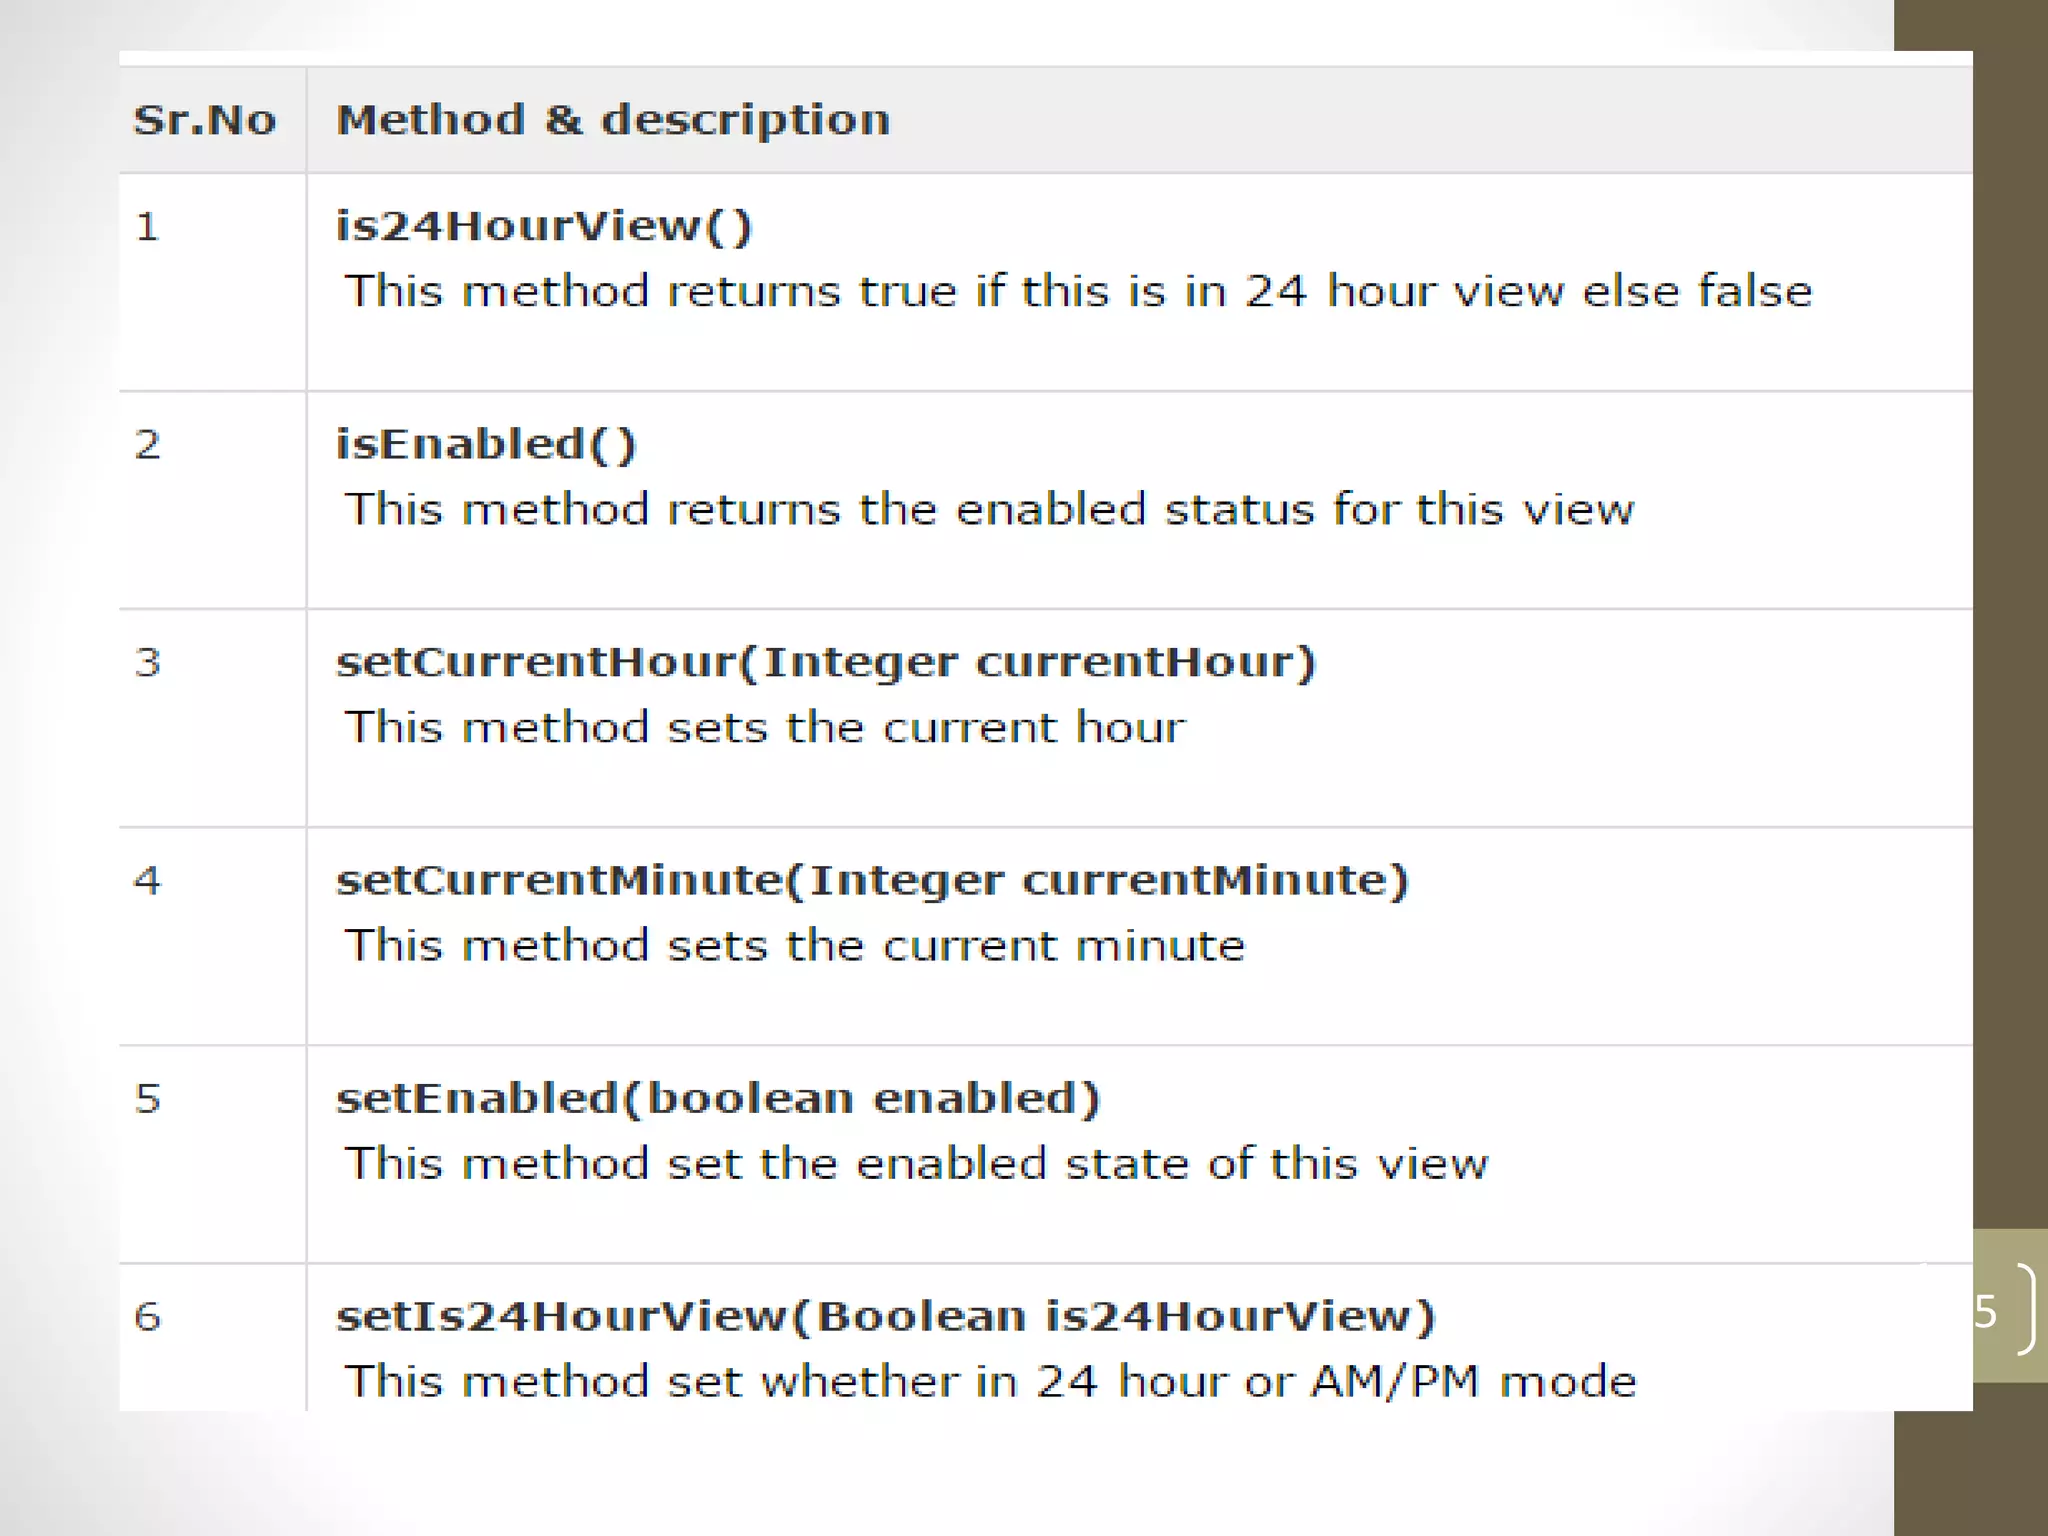Click the is24HourView() method name
The height and width of the screenshot is (1536, 2048).
543,226
